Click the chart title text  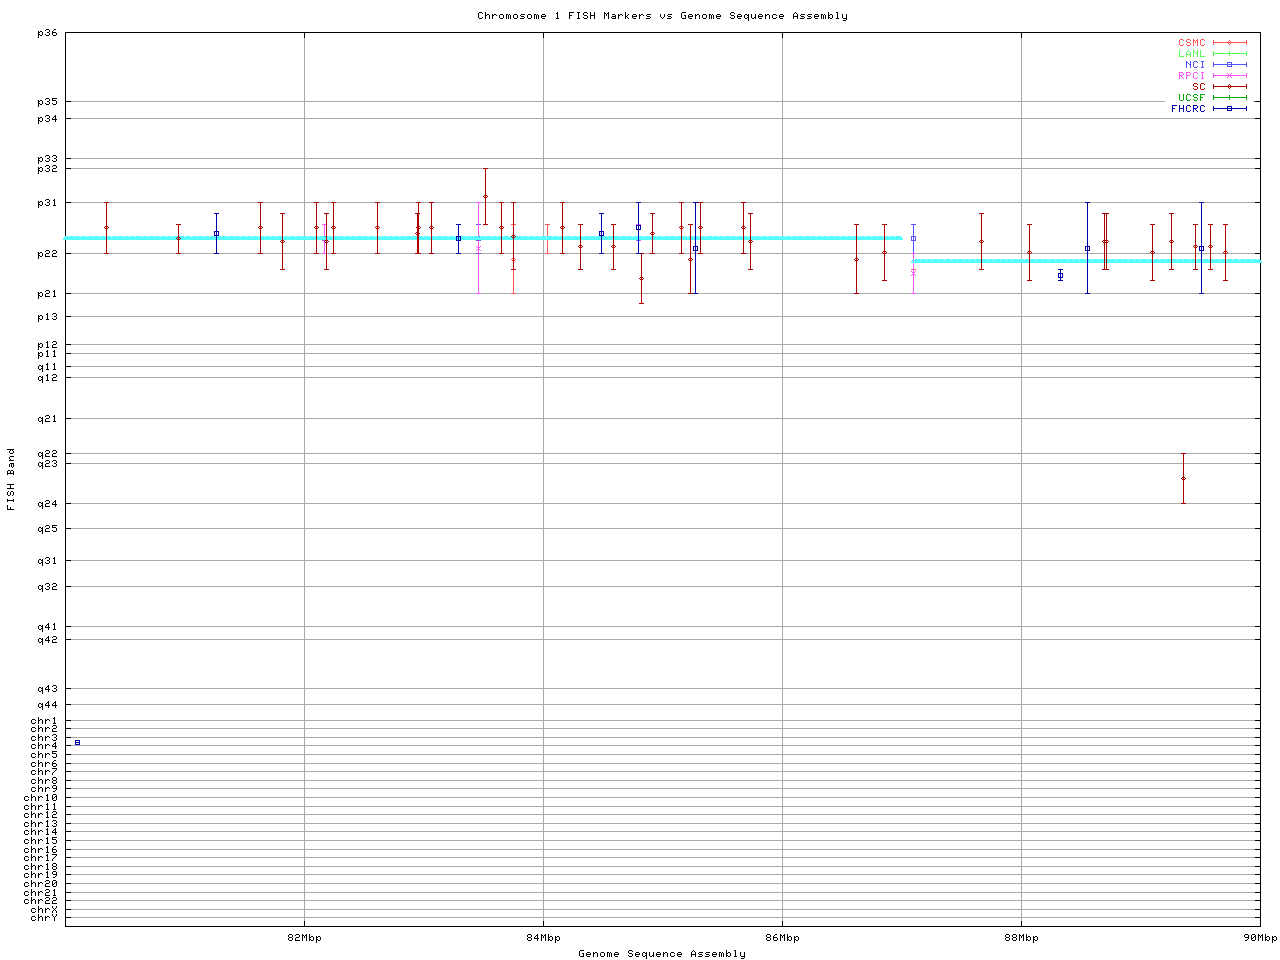click(662, 16)
